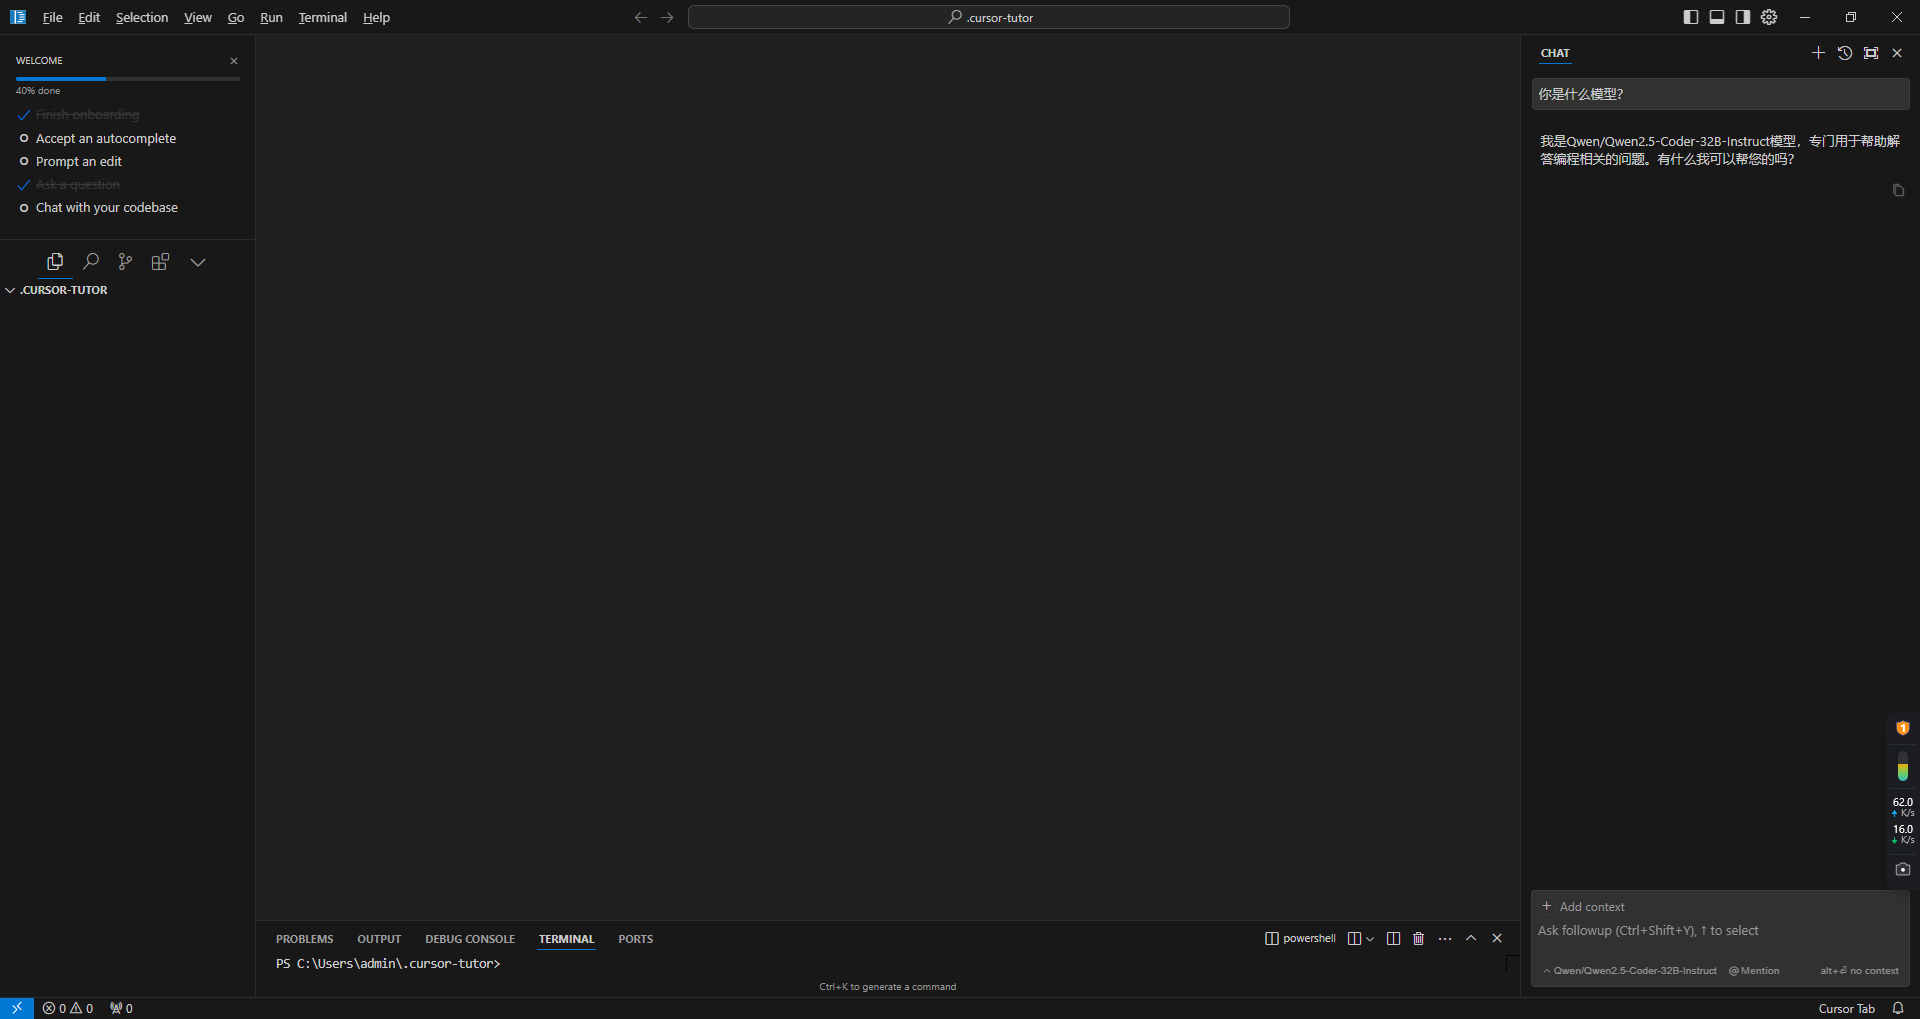The width and height of the screenshot is (1920, 1019).
Task: Start a new chat with plus icon
Action: coord(1818,53)
